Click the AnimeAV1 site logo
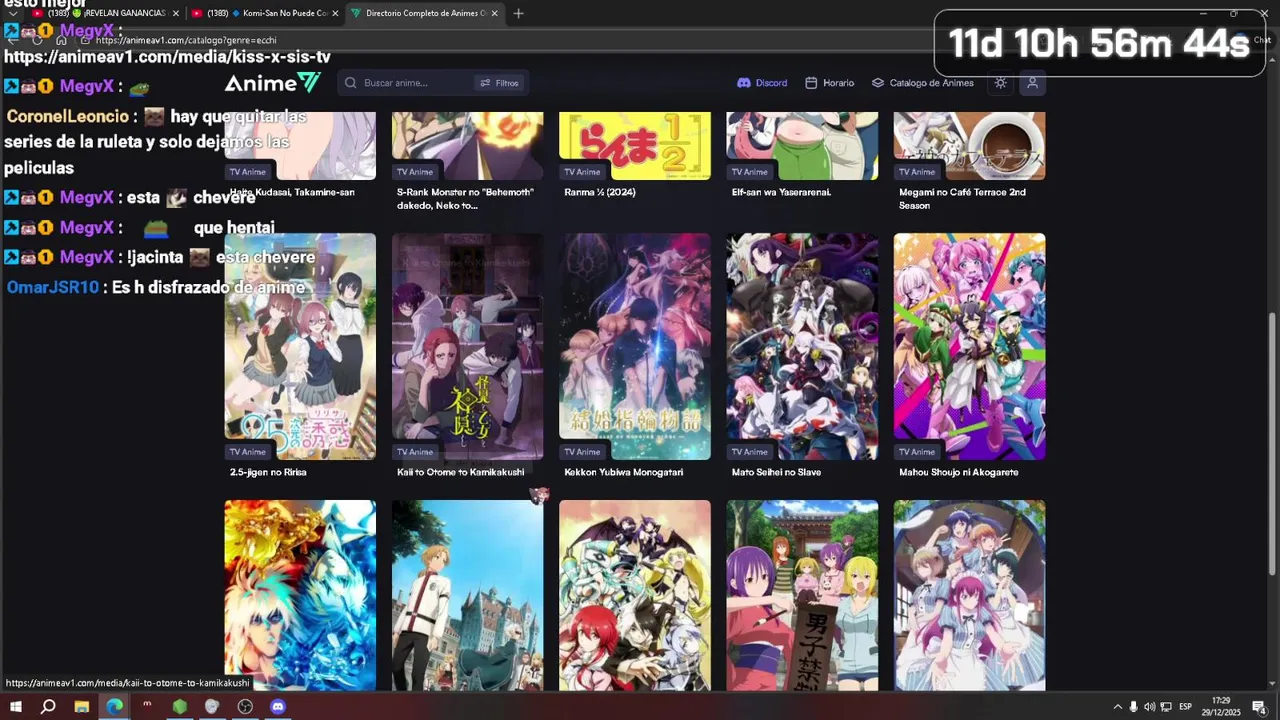The image size is (1280, 720). (x=272, y=83)
